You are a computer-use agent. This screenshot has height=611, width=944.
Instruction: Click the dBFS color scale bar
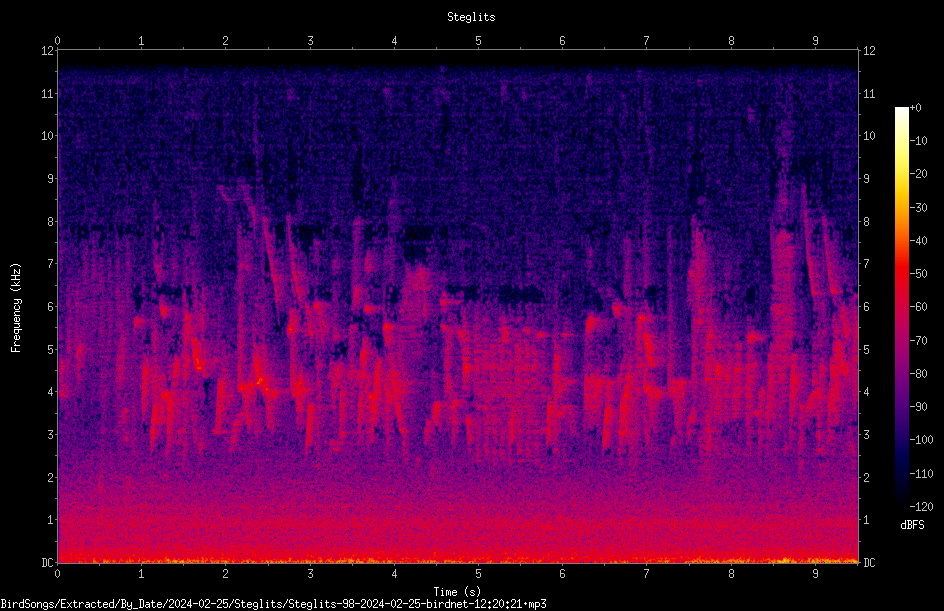901,307
